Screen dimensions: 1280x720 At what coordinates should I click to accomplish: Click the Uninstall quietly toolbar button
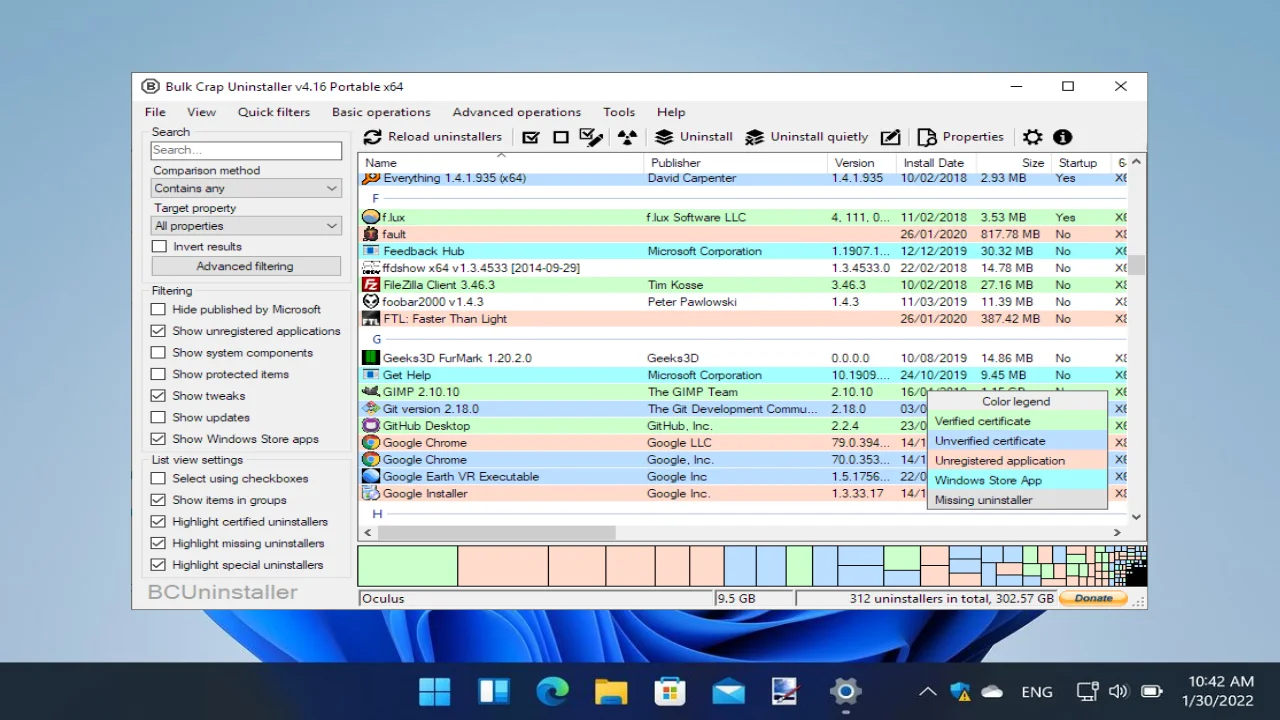pos(807,137)
